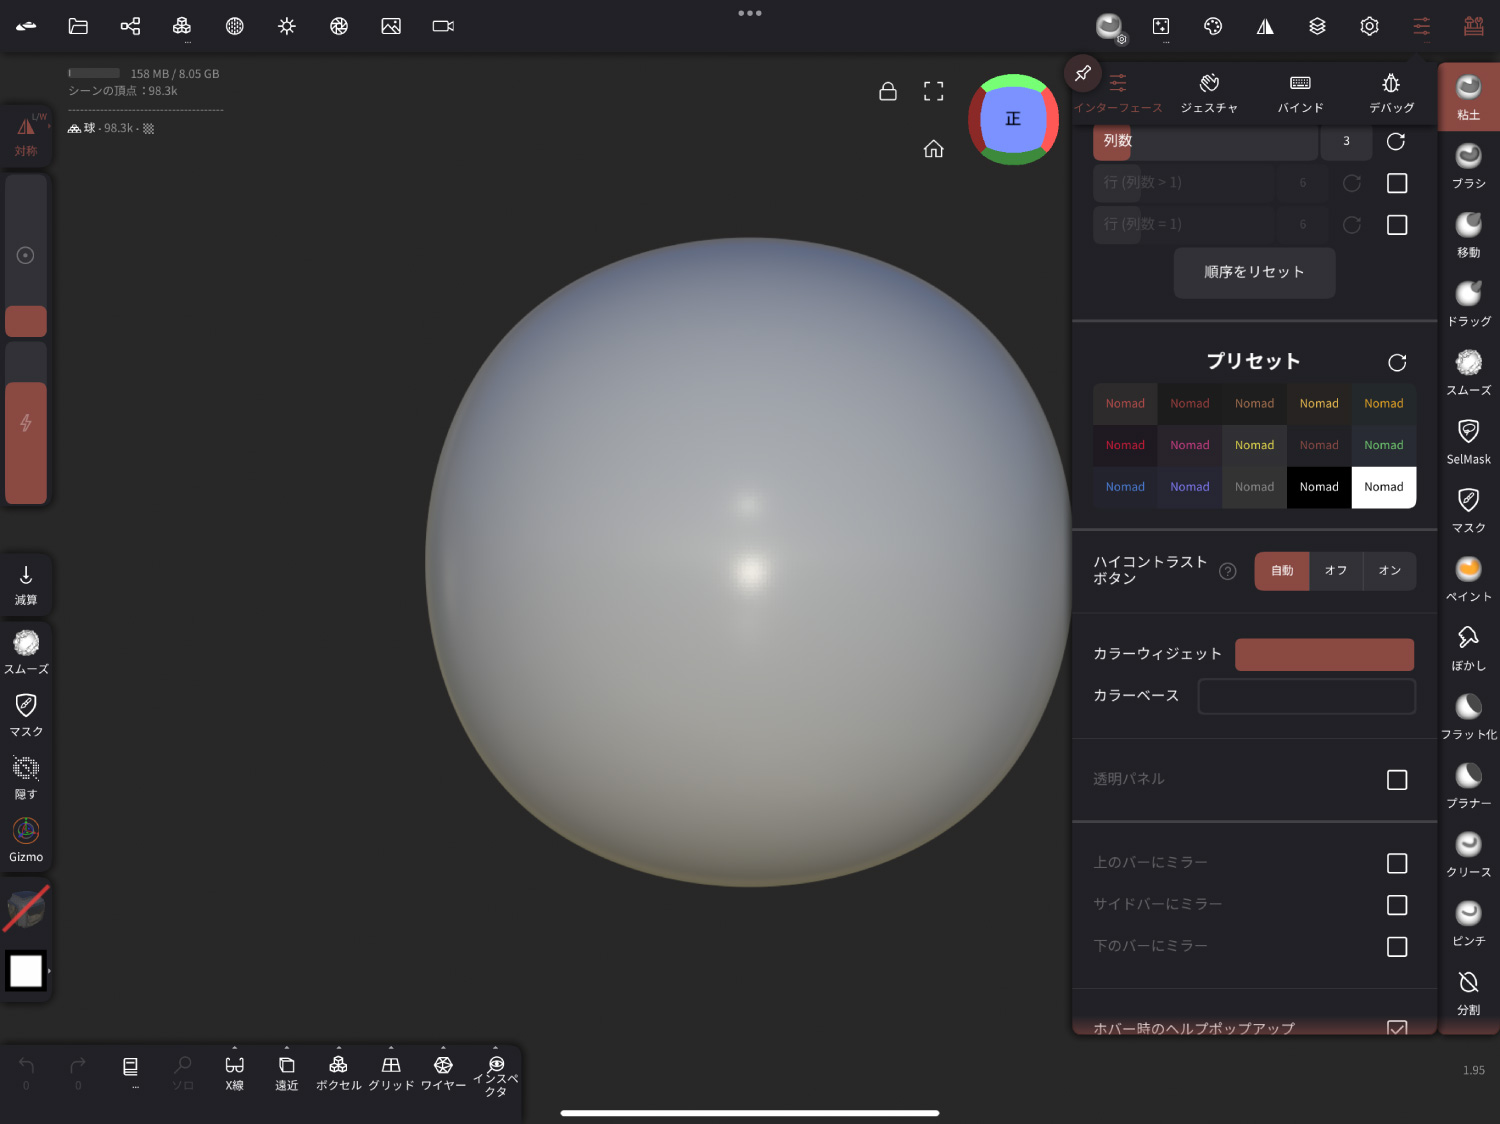
Task: Open the デバッグ tab
Action: tap(1391, 92)
